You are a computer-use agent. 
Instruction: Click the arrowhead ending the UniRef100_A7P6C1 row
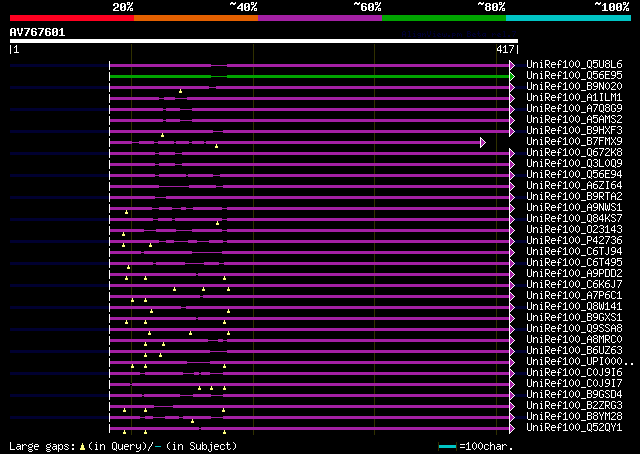point(512,297)
